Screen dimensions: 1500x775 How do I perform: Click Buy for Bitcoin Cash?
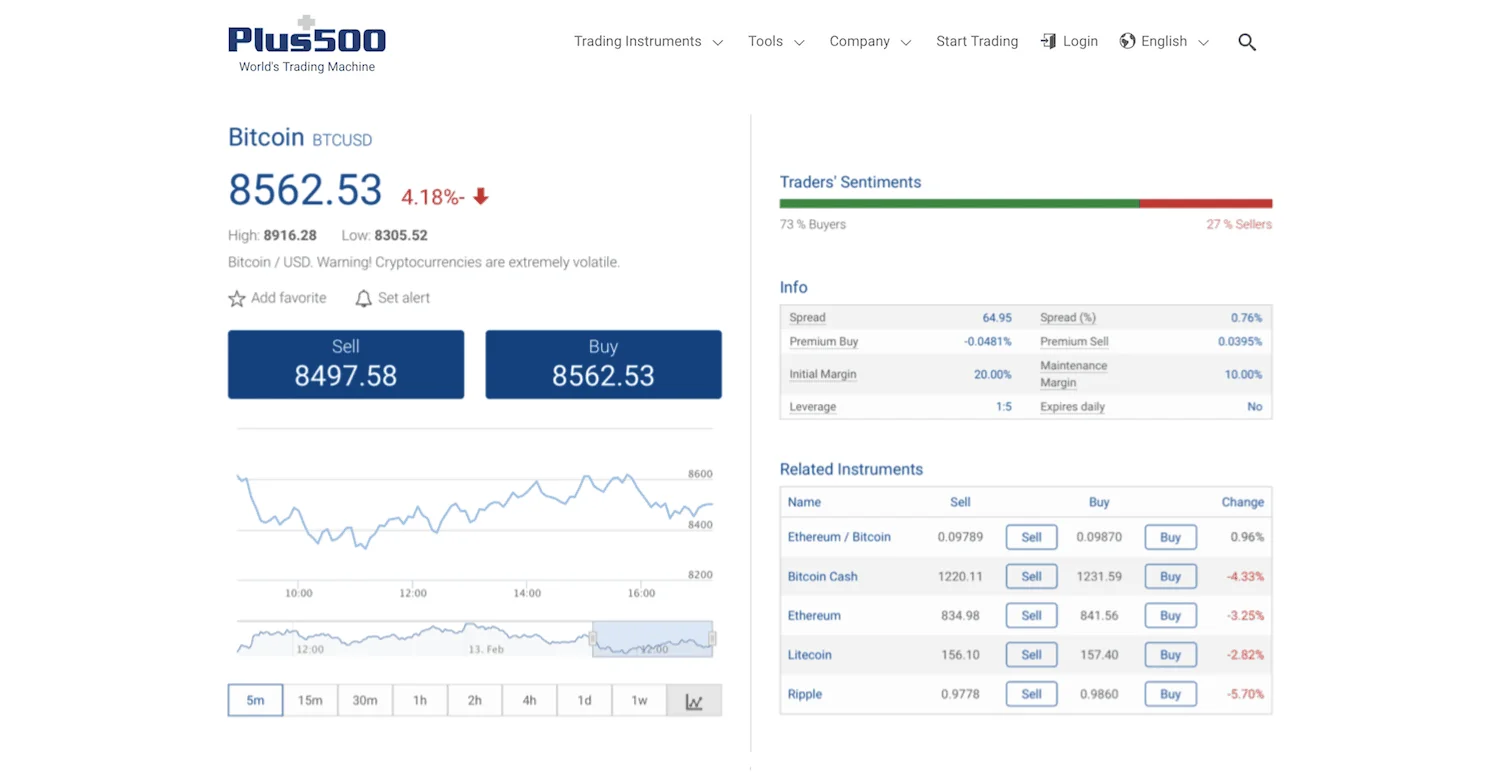[1170, 576]
